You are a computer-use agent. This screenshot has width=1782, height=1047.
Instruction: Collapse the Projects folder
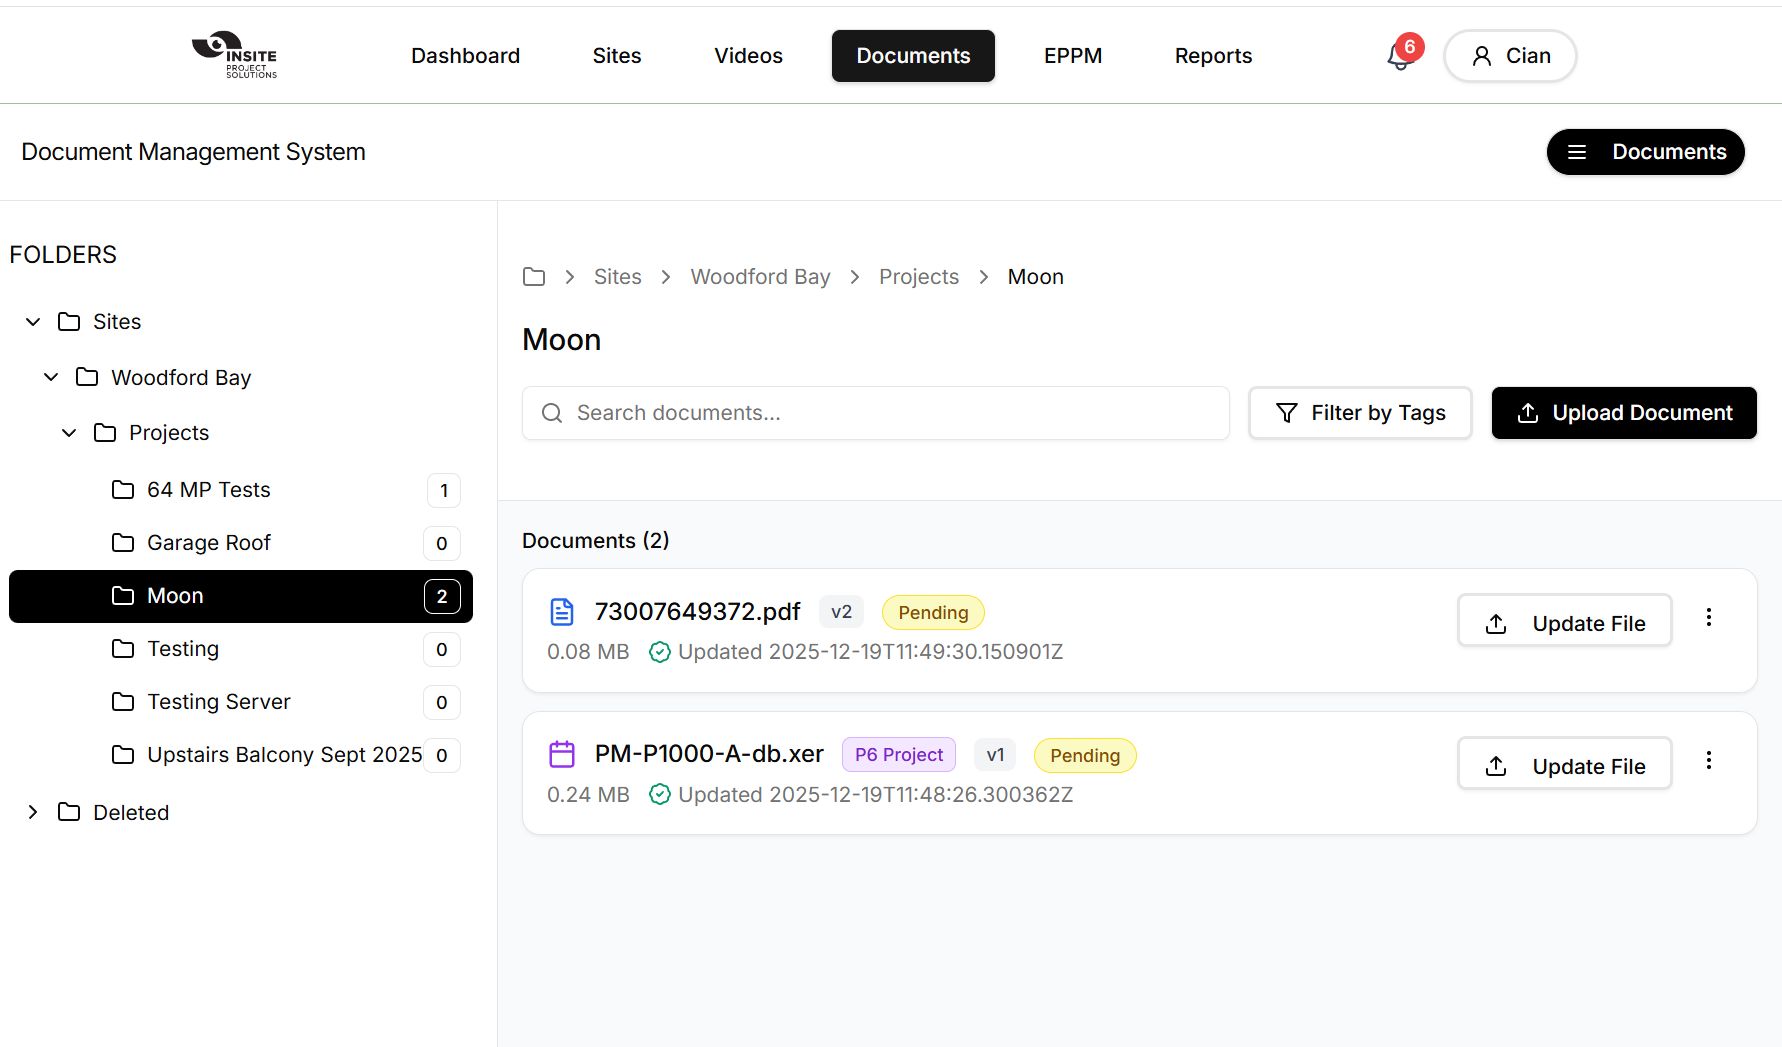(69, 433)
